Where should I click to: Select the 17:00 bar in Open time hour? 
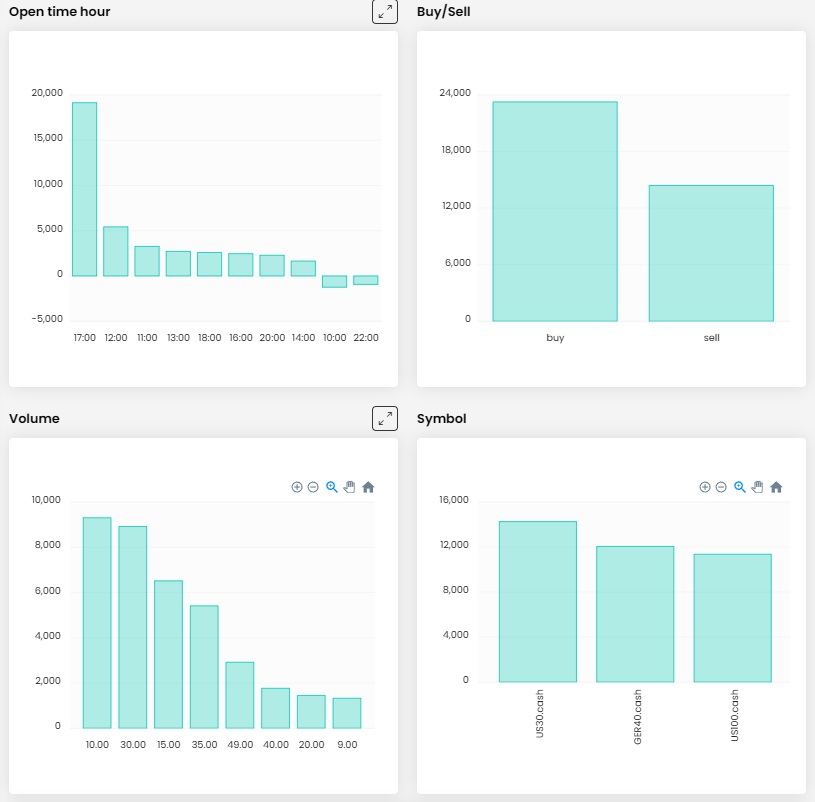click(84, 189)
